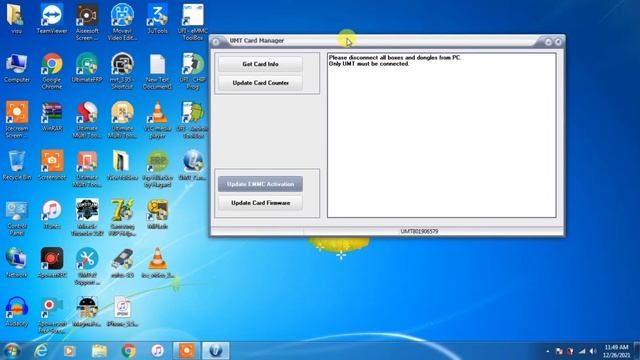Open Windows Explorer from taskbar
The width and height of the screenshot is (640, 360).
coord(99,351)
